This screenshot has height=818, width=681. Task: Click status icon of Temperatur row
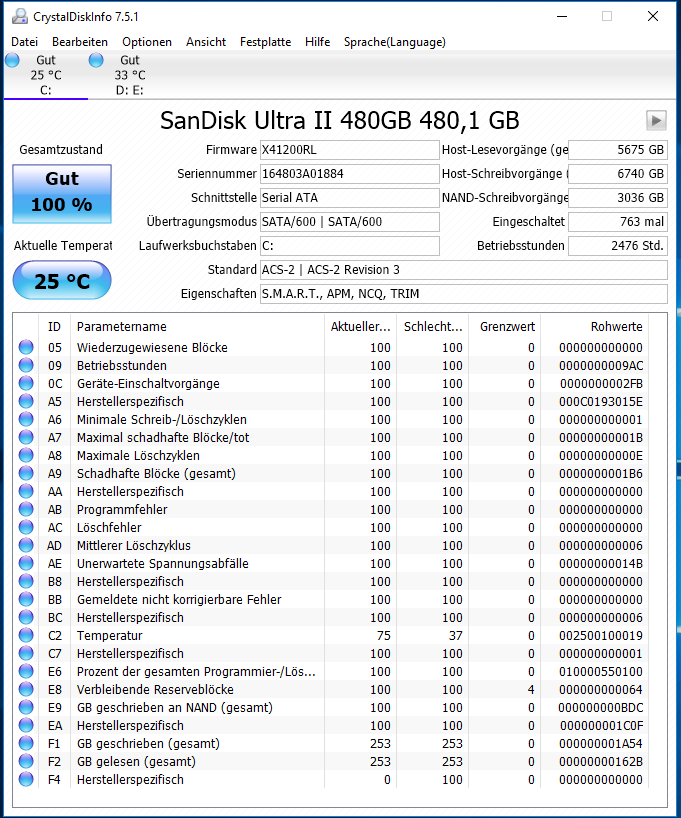point(26,635)
